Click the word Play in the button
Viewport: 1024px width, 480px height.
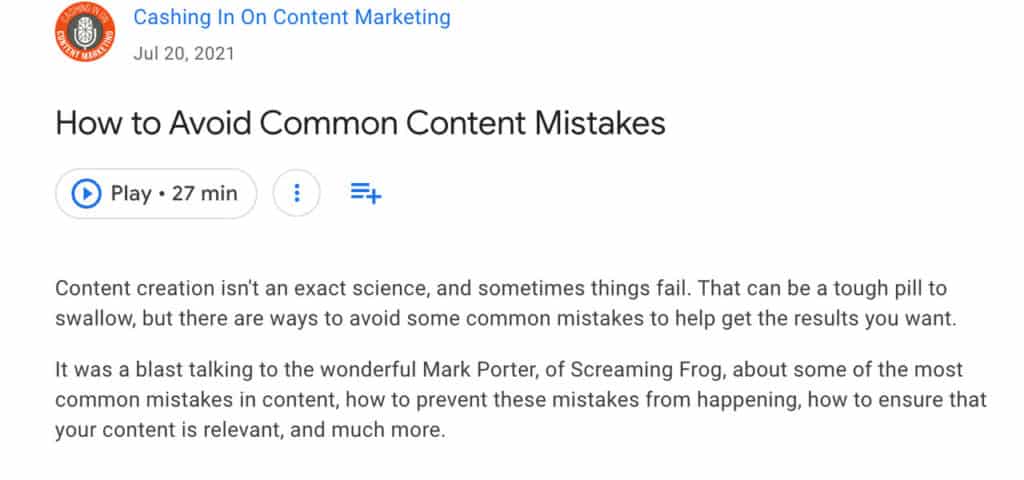[x=131, y=193]
